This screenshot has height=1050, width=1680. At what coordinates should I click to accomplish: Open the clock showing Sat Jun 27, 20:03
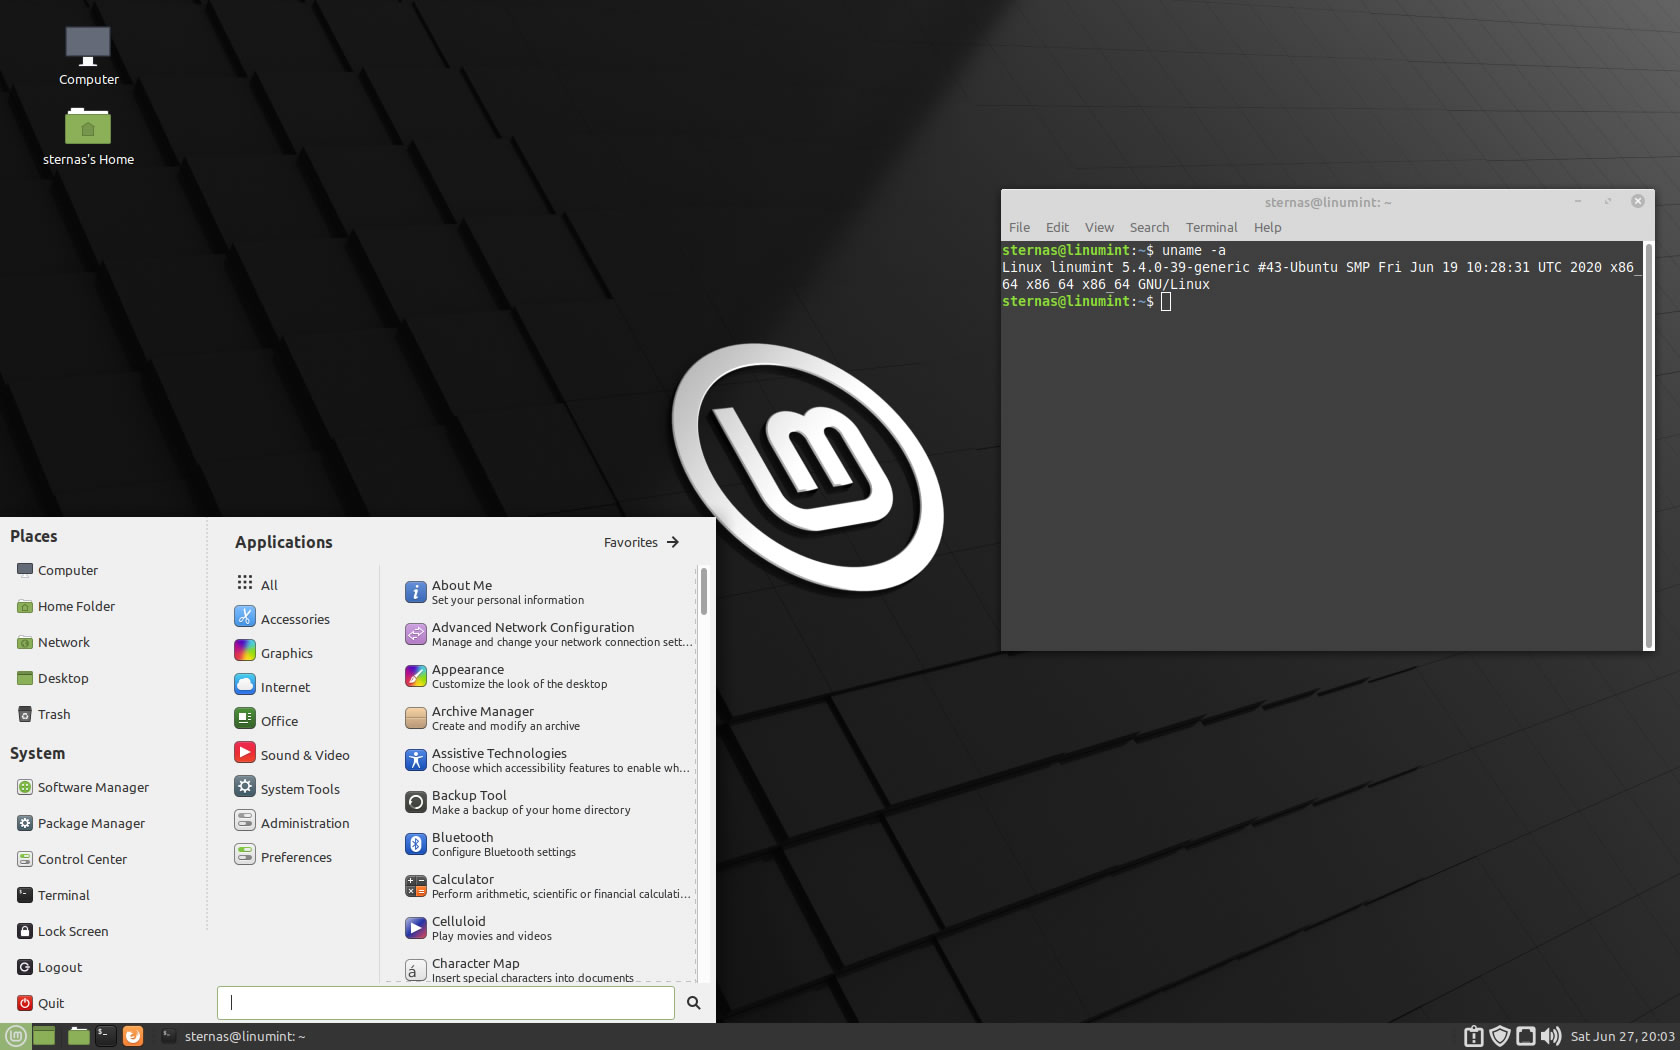(x=1622, y=1036)
